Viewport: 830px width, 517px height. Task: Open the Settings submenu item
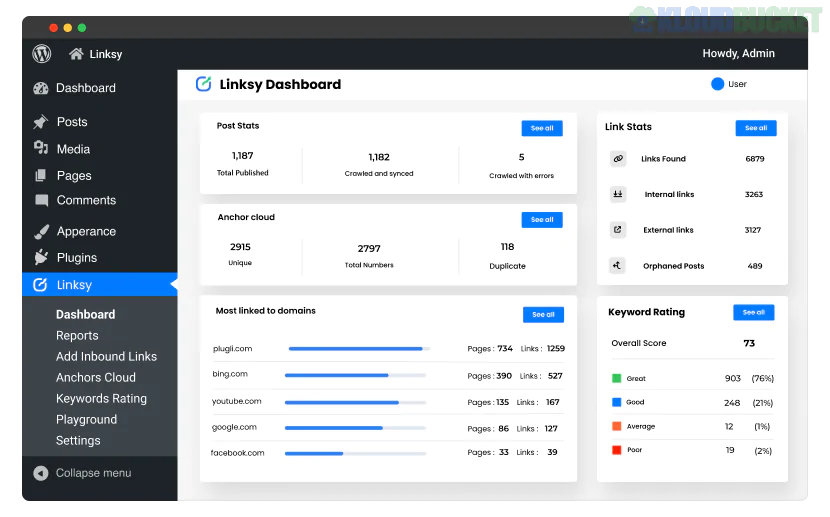click(x=78, y=440)
